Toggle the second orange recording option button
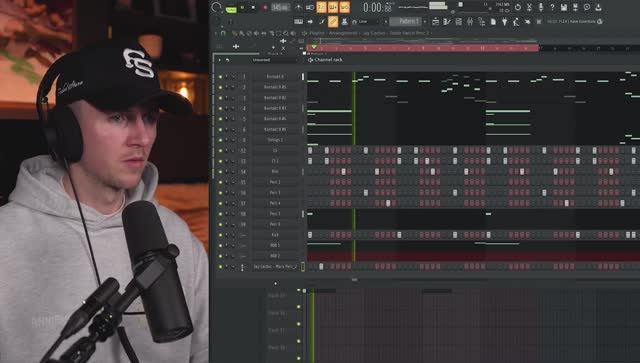This screenshot has height=363, width=640. point(333,7)
